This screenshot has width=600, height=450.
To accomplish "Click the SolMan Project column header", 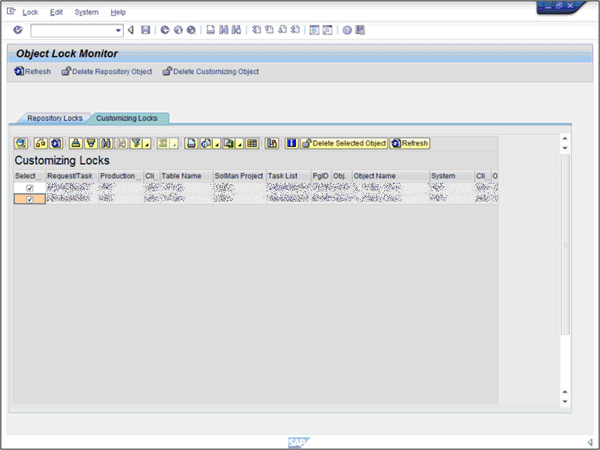I will 239,176.
